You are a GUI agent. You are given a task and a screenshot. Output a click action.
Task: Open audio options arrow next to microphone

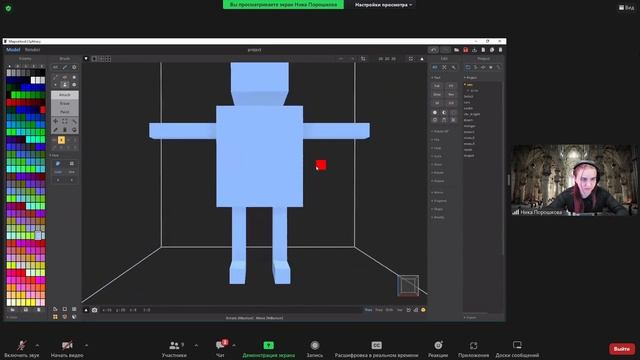coord(38,345)
